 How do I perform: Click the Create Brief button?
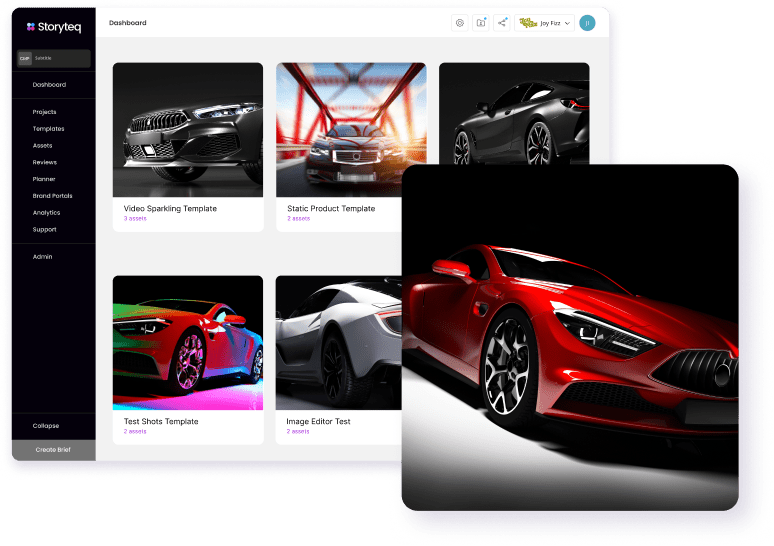[52, 450]
